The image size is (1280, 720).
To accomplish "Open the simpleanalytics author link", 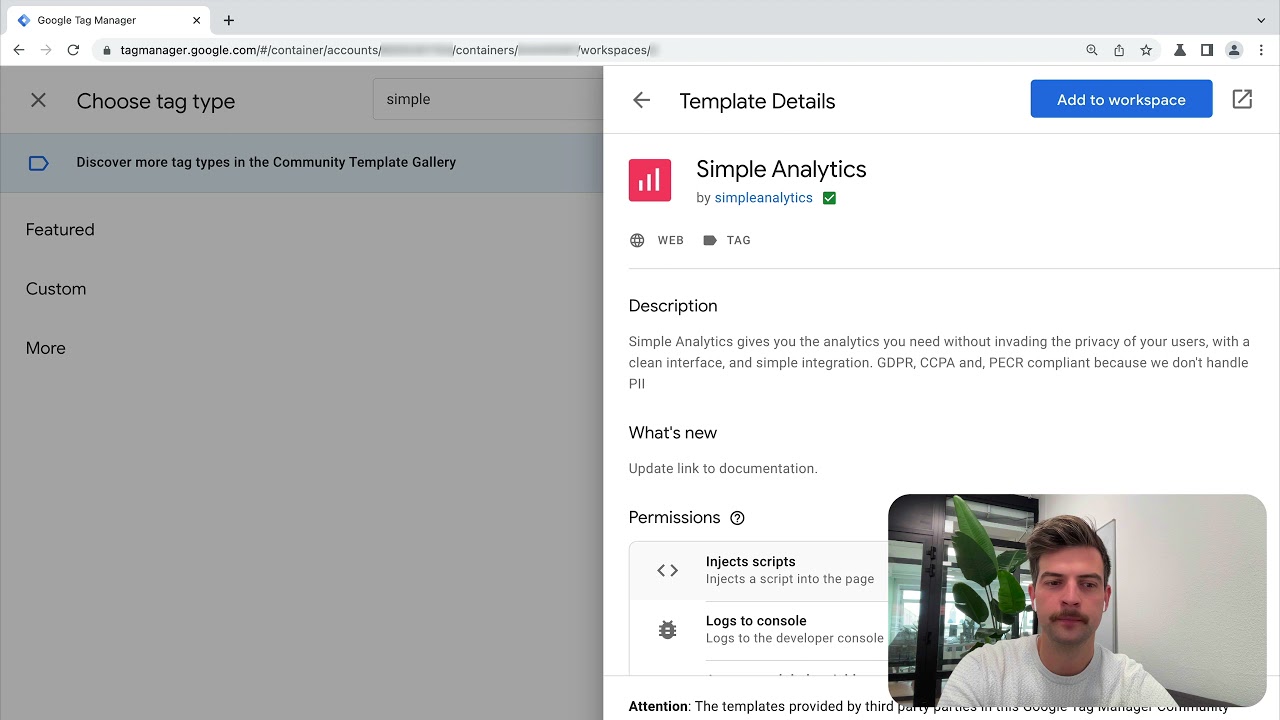I will click(x=763, y=198).
